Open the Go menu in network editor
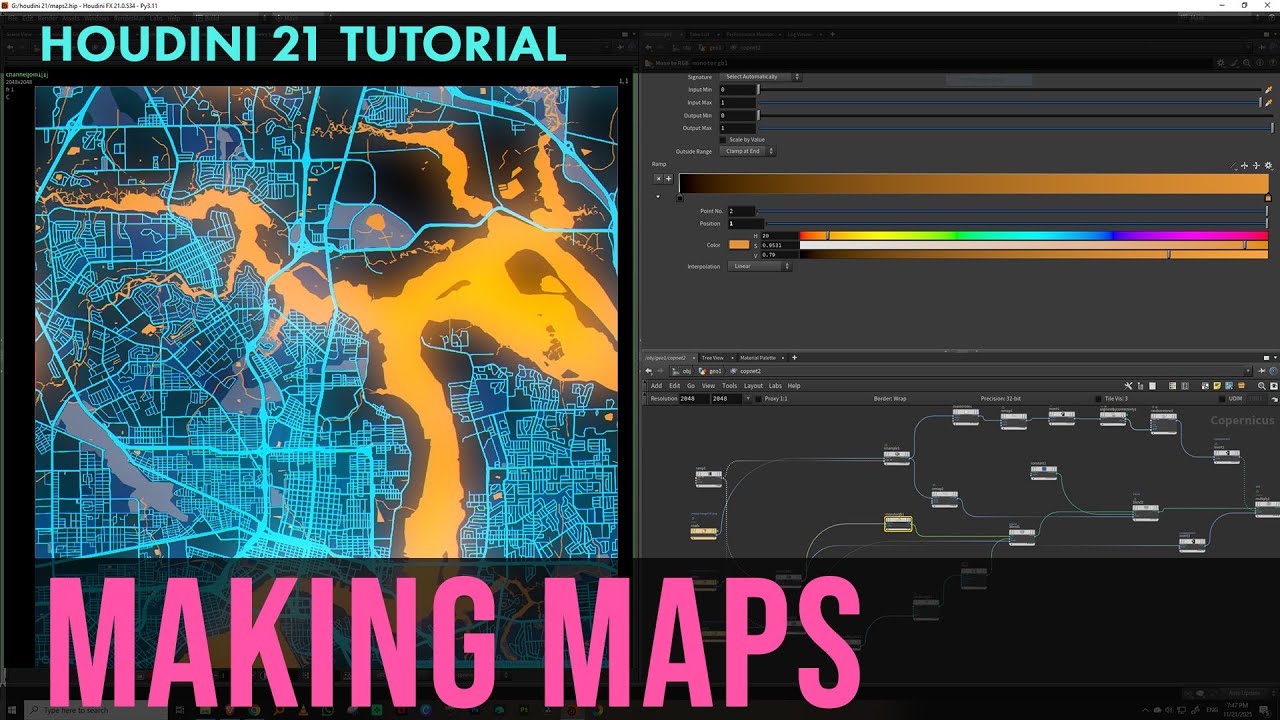 click(x=690, y=386)
